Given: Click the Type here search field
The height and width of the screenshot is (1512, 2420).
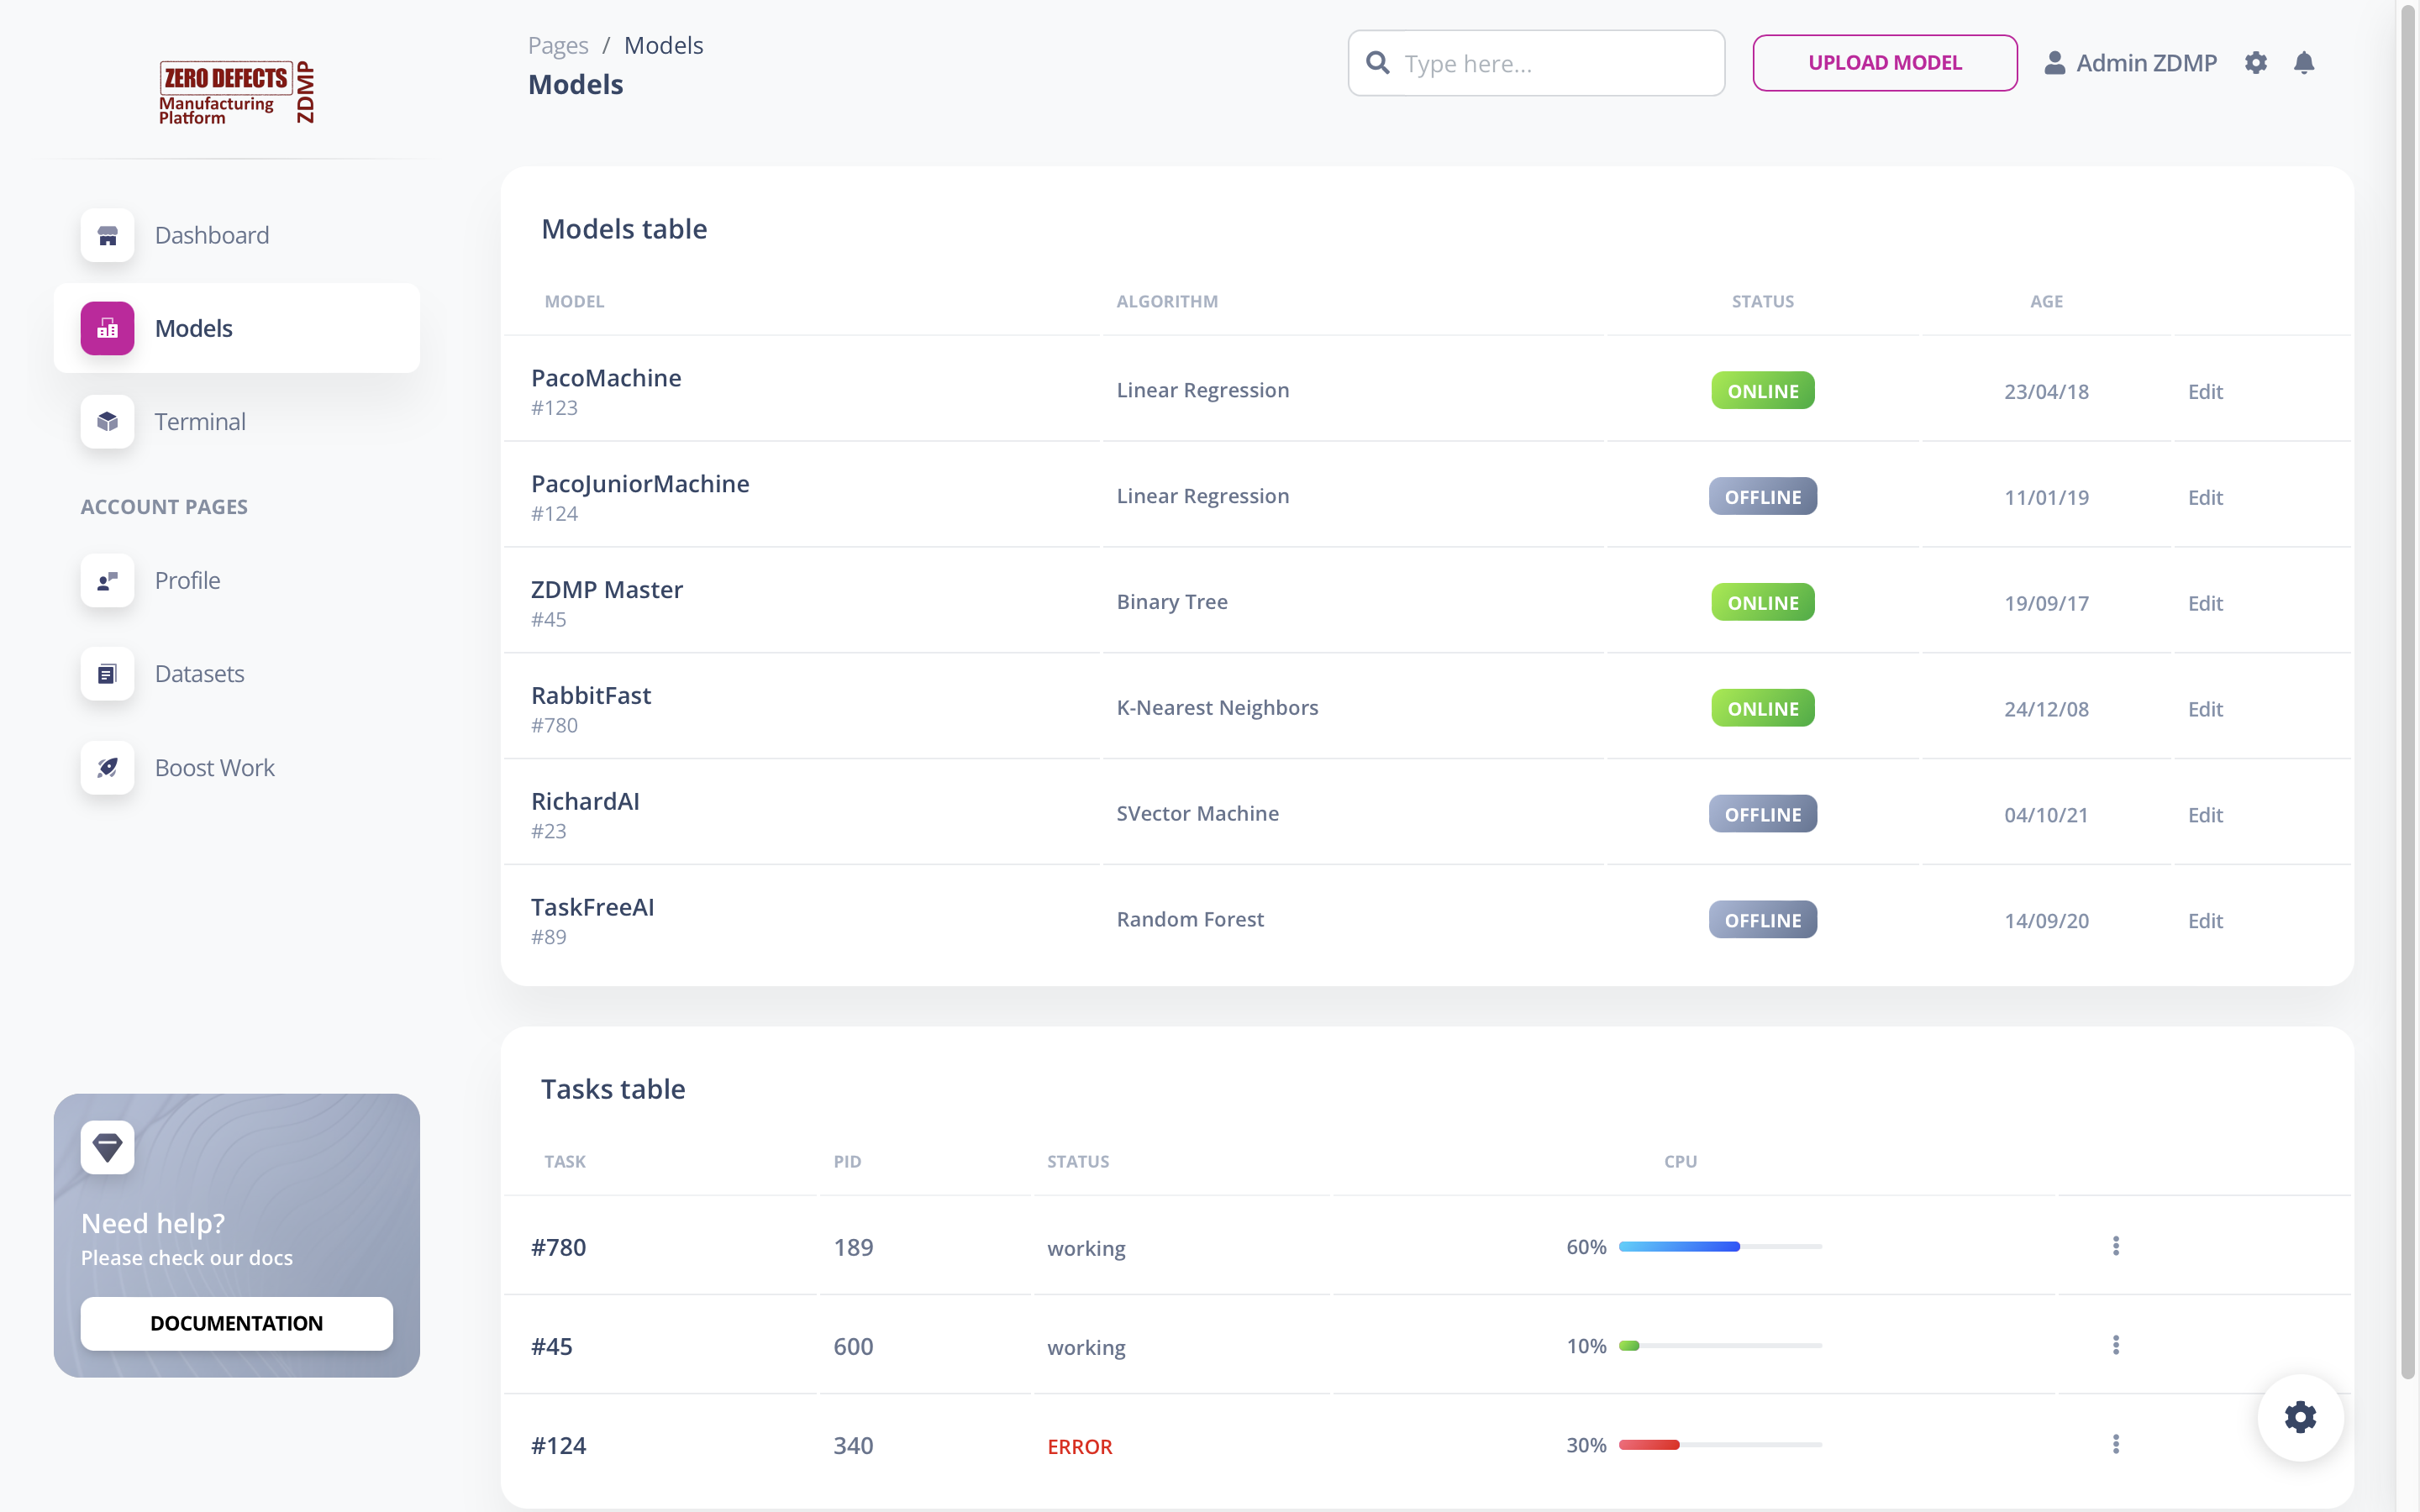Looking at the screenshot, I should (x=1555, y=64).
